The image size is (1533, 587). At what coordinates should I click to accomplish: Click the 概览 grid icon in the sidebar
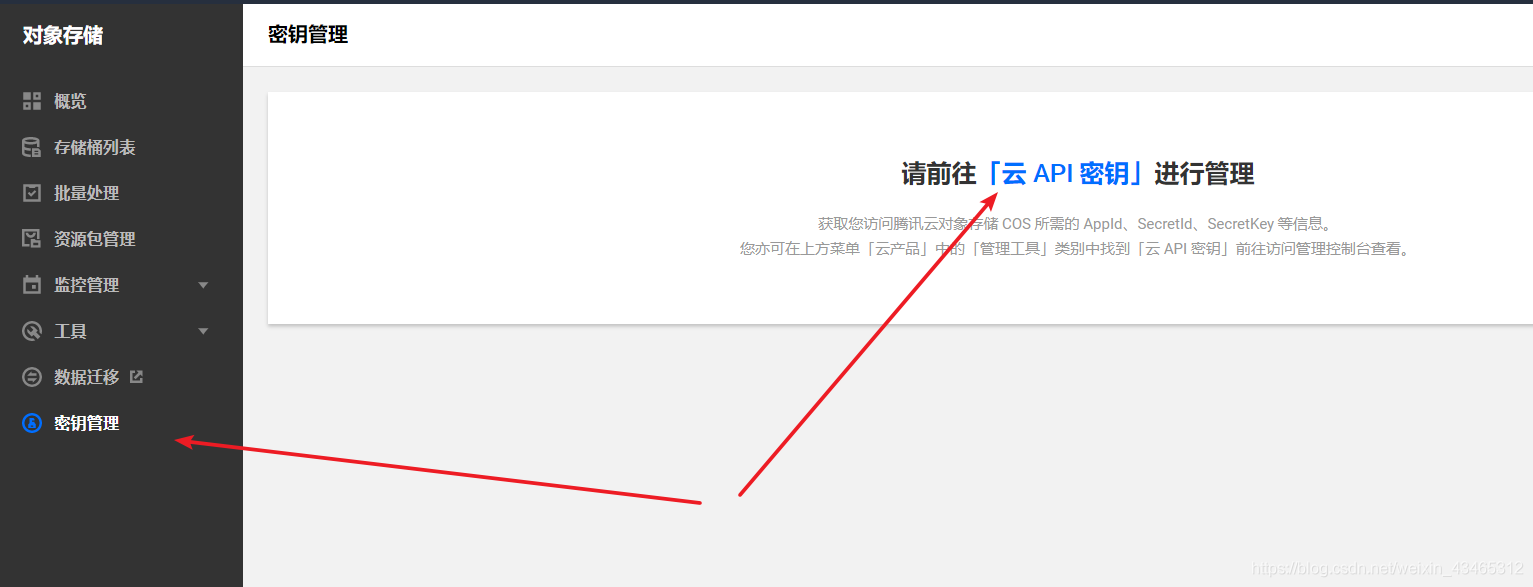click(32, 100)
